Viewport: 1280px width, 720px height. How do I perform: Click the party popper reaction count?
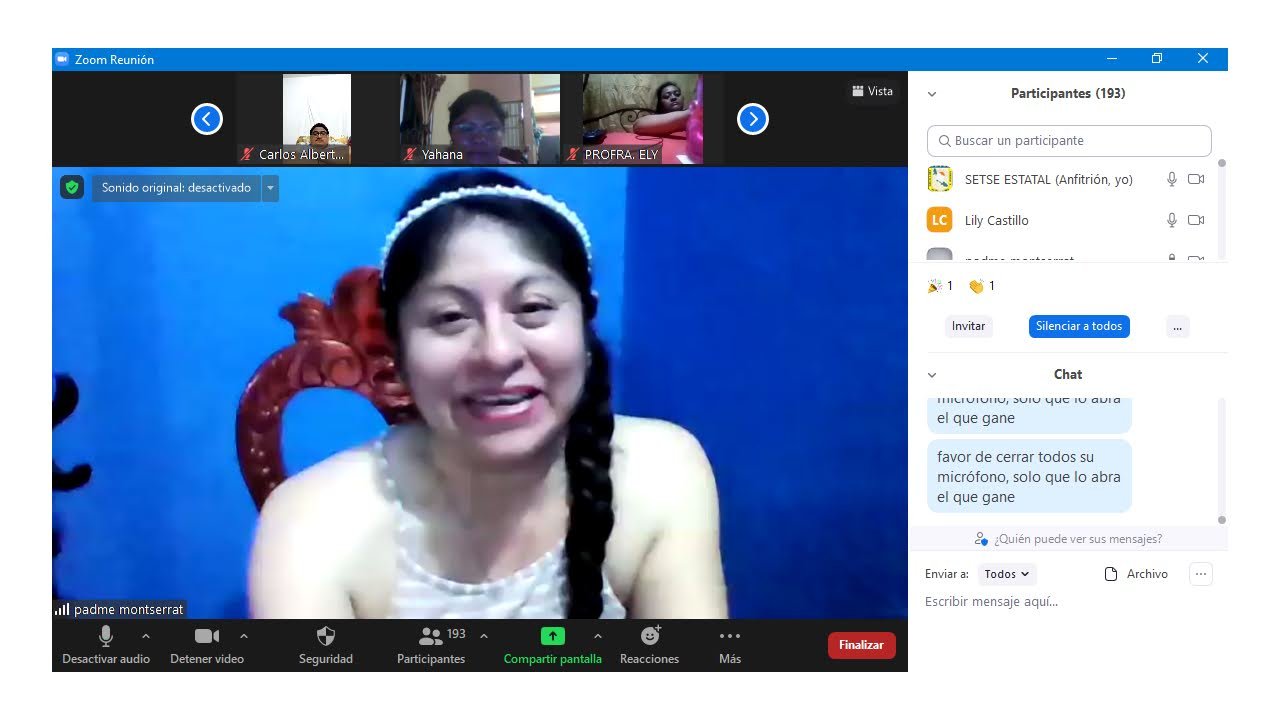pos(940,286)
